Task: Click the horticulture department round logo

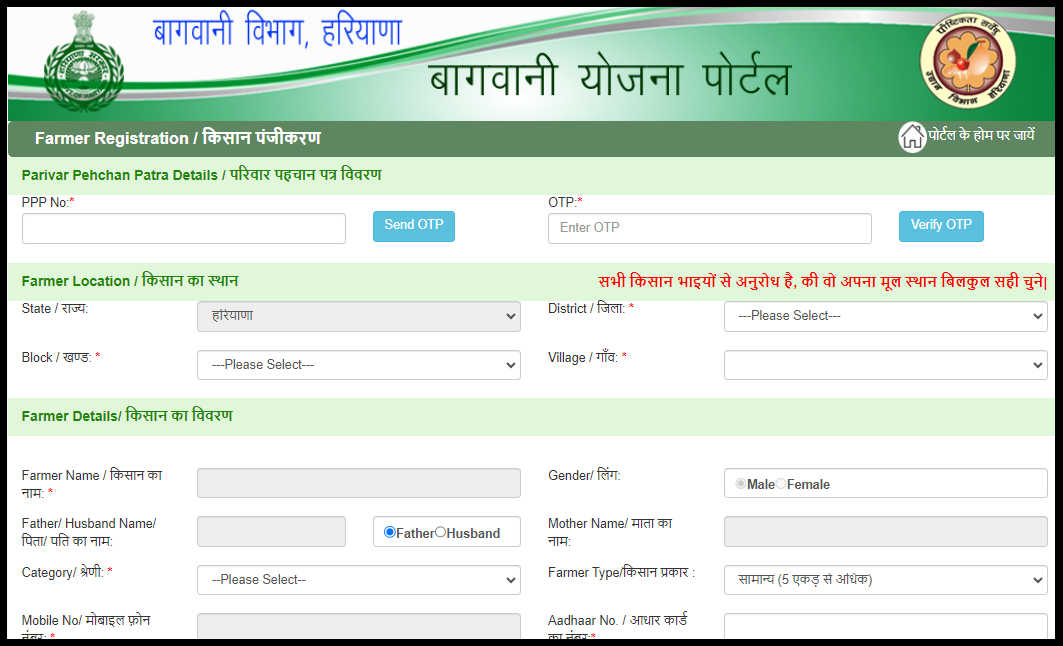Action: coord(967,61)
